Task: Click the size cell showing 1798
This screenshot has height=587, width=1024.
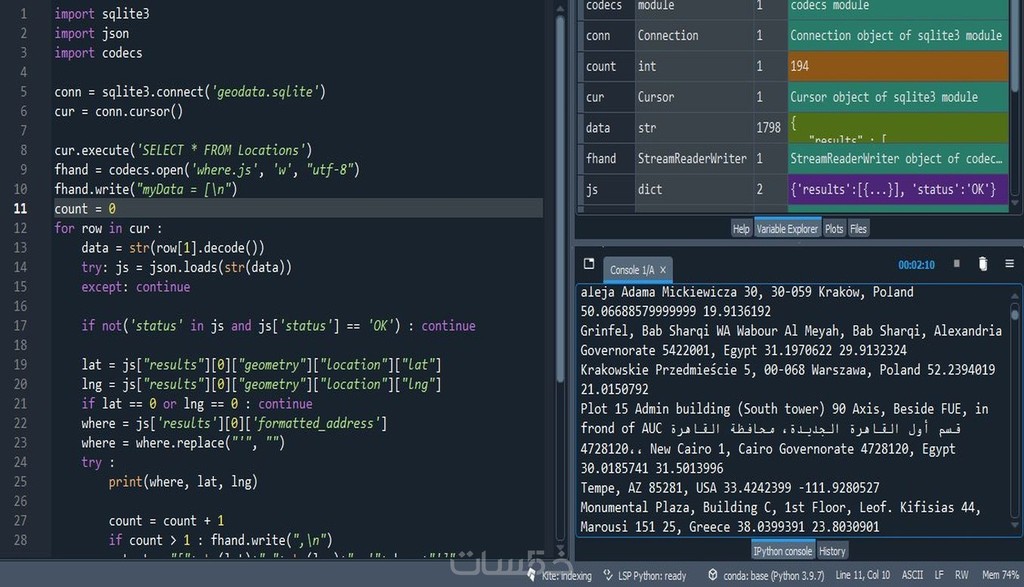Action: tap(769, 127)
